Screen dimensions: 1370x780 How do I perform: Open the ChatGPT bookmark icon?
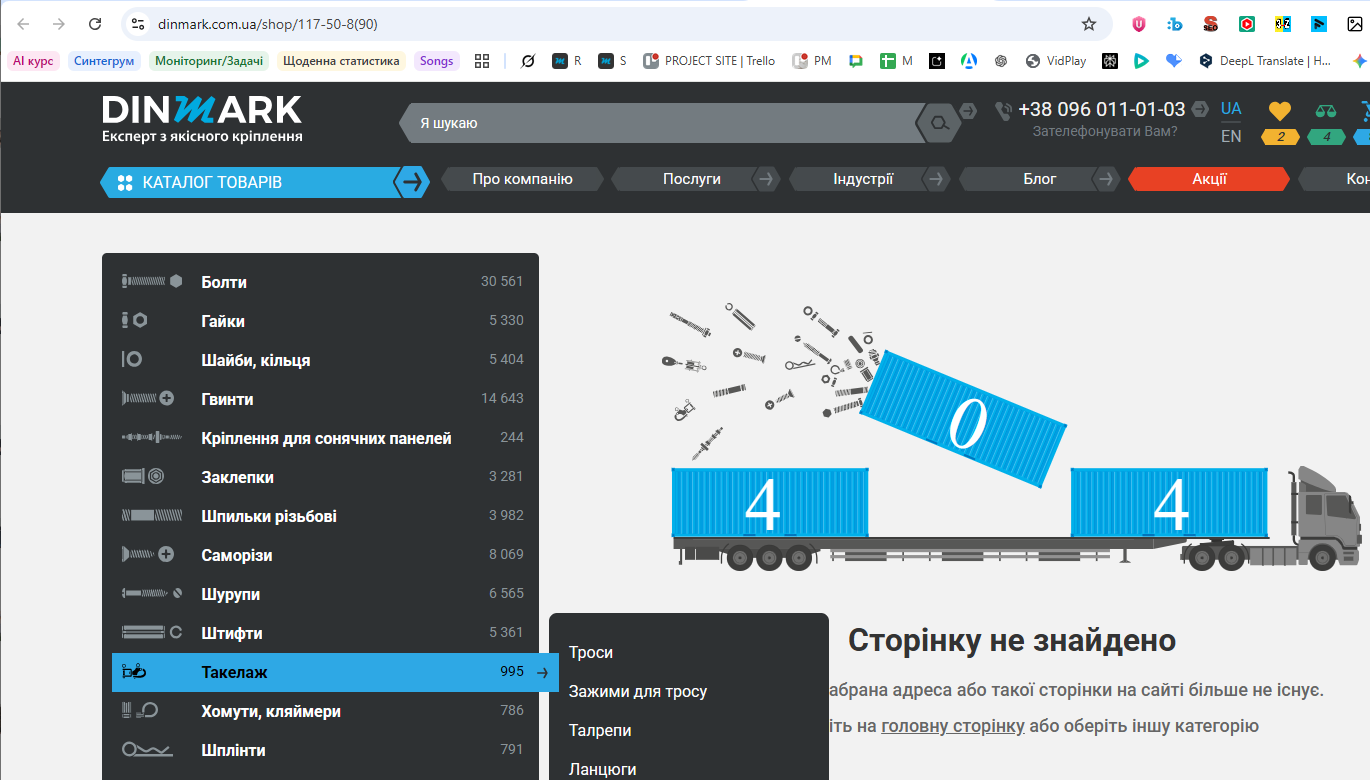point(1001,61)
